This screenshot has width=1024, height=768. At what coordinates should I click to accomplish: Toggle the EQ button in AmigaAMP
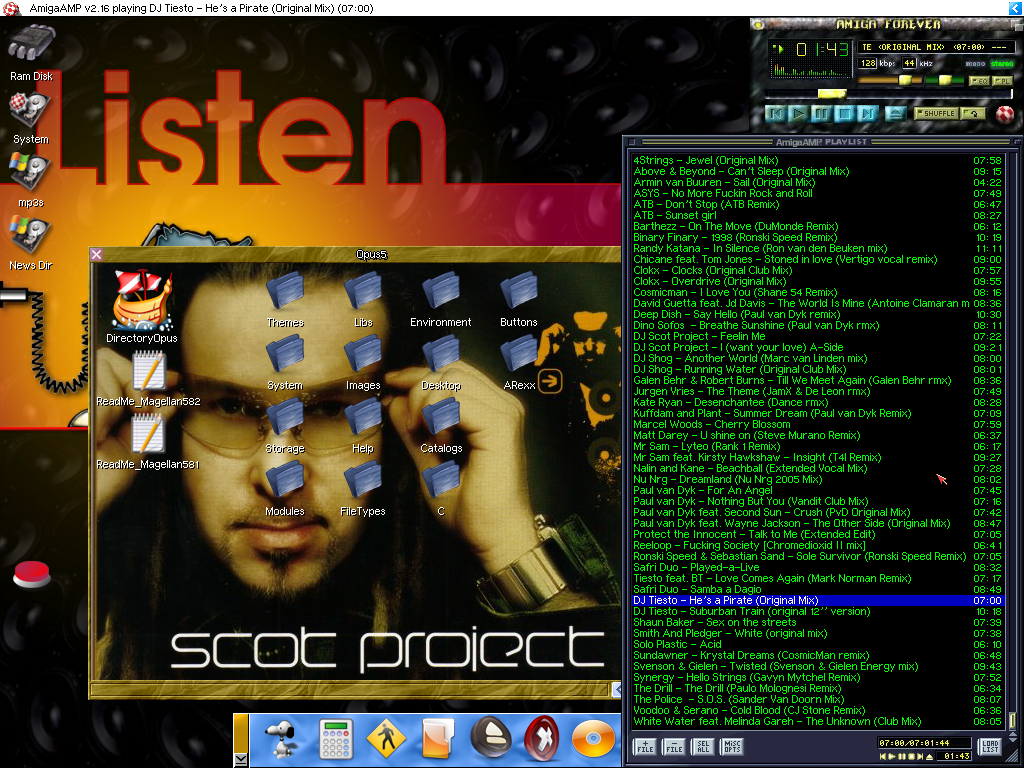(x=978, y=81)
